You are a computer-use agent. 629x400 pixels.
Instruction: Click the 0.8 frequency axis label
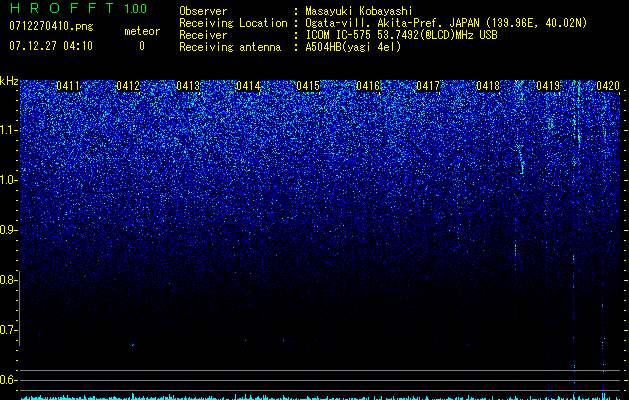(9, 280)
